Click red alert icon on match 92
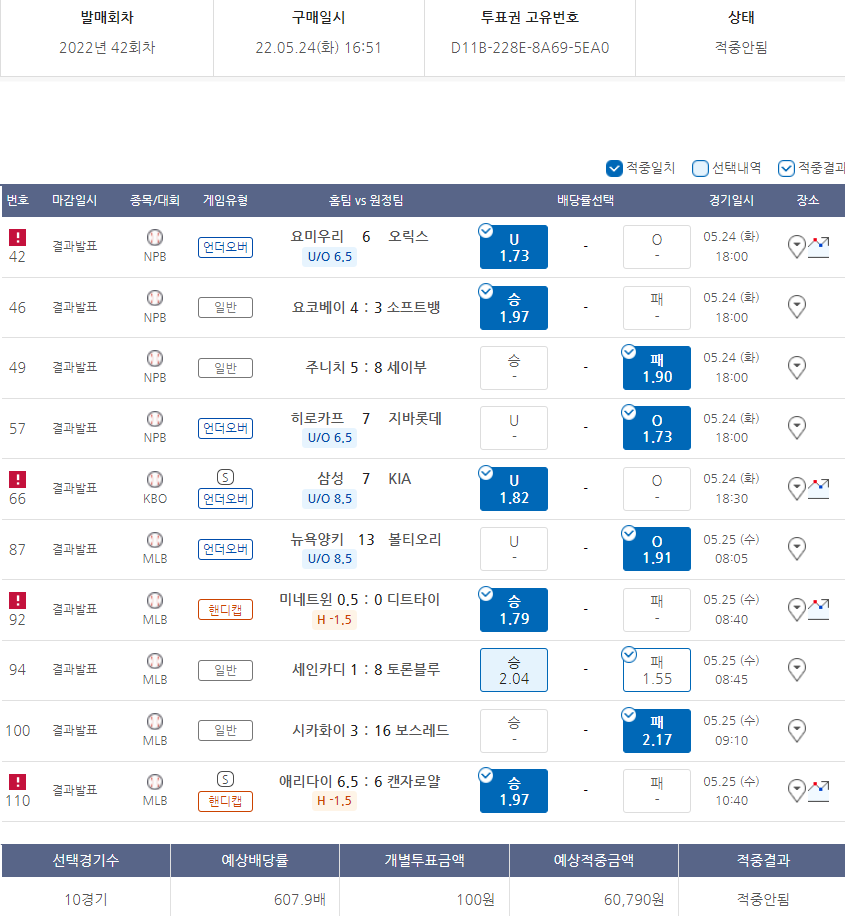This screenshot has height=916, width=845. [x=18, y=600]
